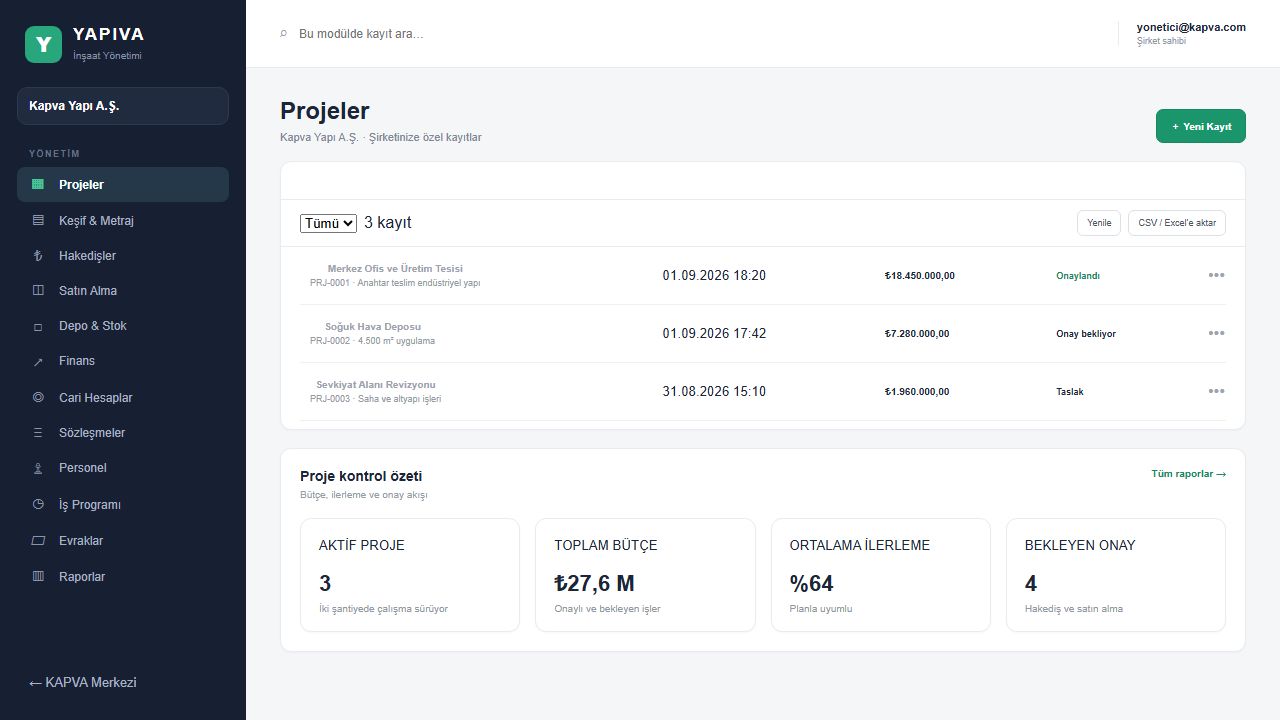Click the Yeni Kayıt button
The image size is (1280, 720).
pos(1201,127)
